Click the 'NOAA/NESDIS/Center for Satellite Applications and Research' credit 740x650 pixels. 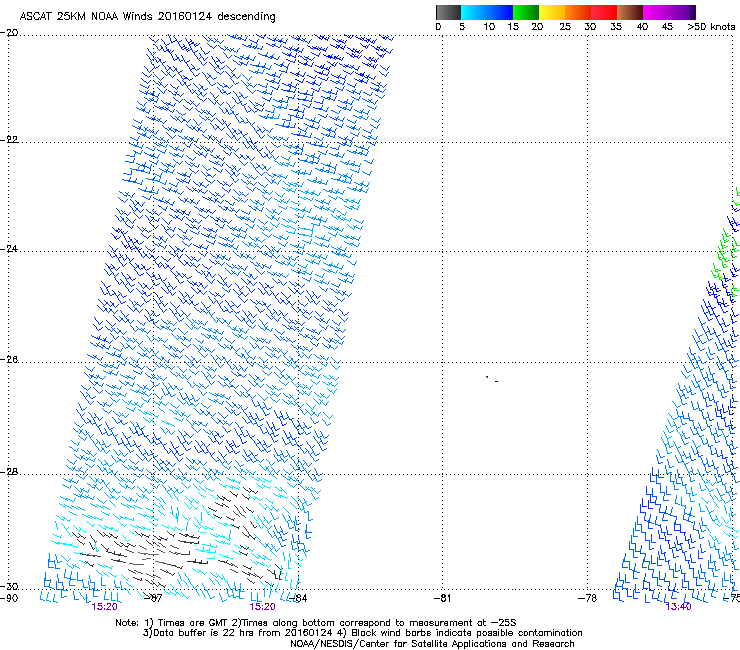coord(432,644)
